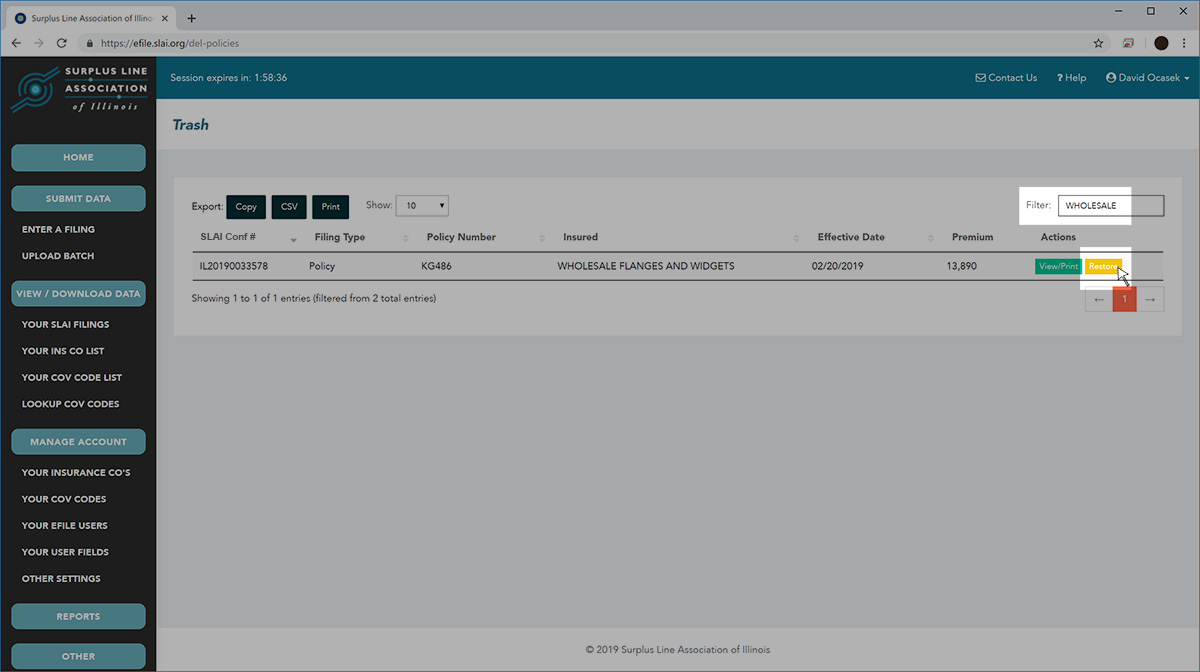The height and width of the screenshot is (672, 1200).
Task: Open the Show entries dropdown
Action: pos(422,205)
